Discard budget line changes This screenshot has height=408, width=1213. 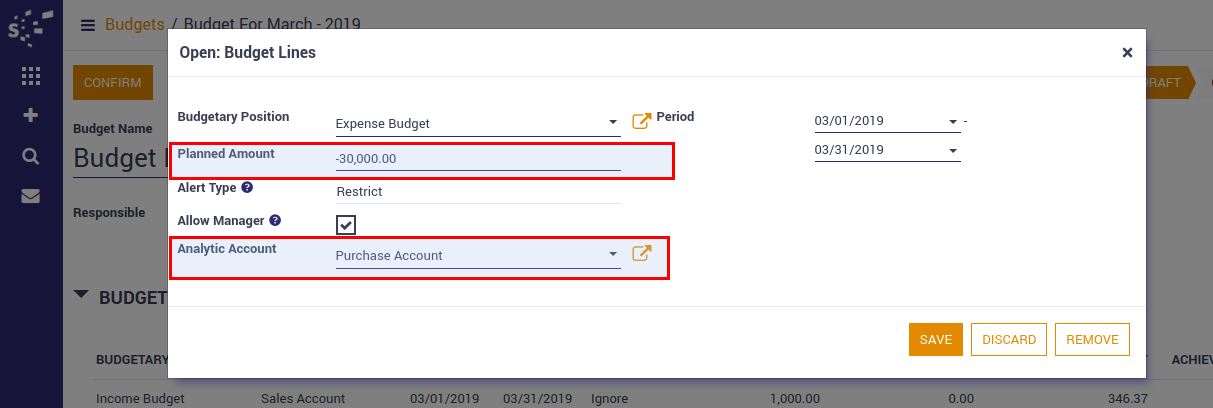pos(1009,339)
